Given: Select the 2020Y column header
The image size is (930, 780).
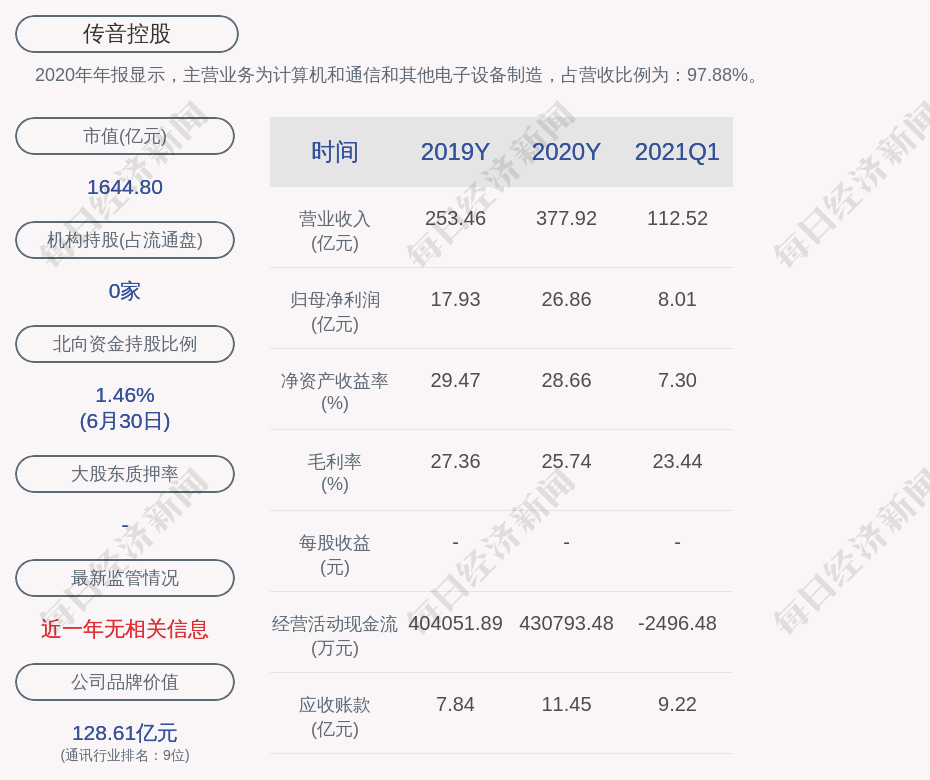Looking at the screenshot, I should point(566,152).
